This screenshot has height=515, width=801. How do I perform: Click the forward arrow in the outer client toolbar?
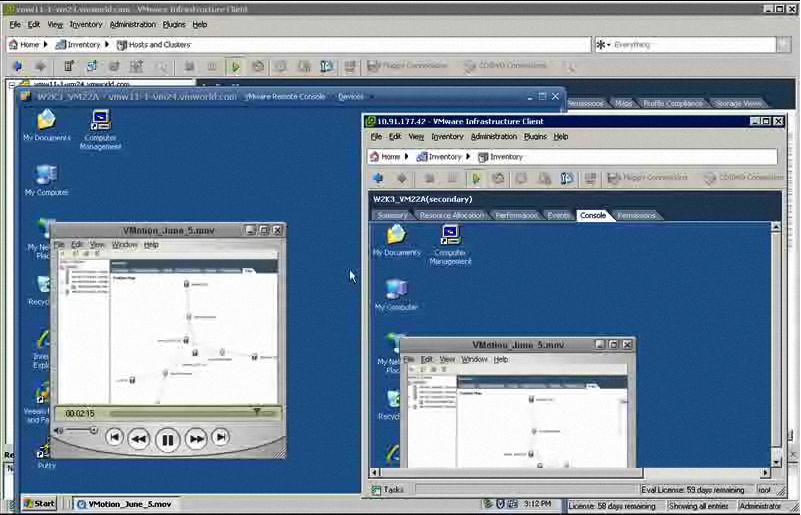pyautogui.click(x=40, y=66)
